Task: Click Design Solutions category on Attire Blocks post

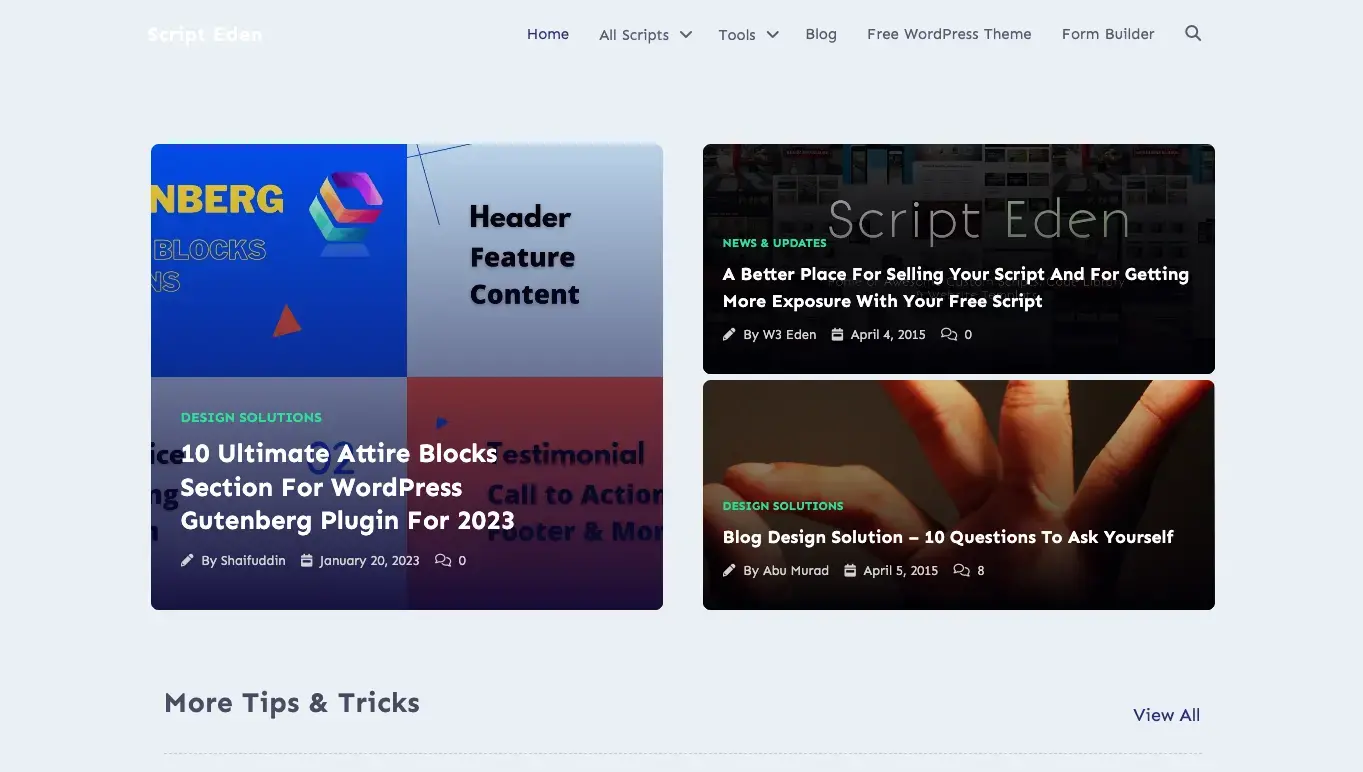Action: (x=251, y=417)
